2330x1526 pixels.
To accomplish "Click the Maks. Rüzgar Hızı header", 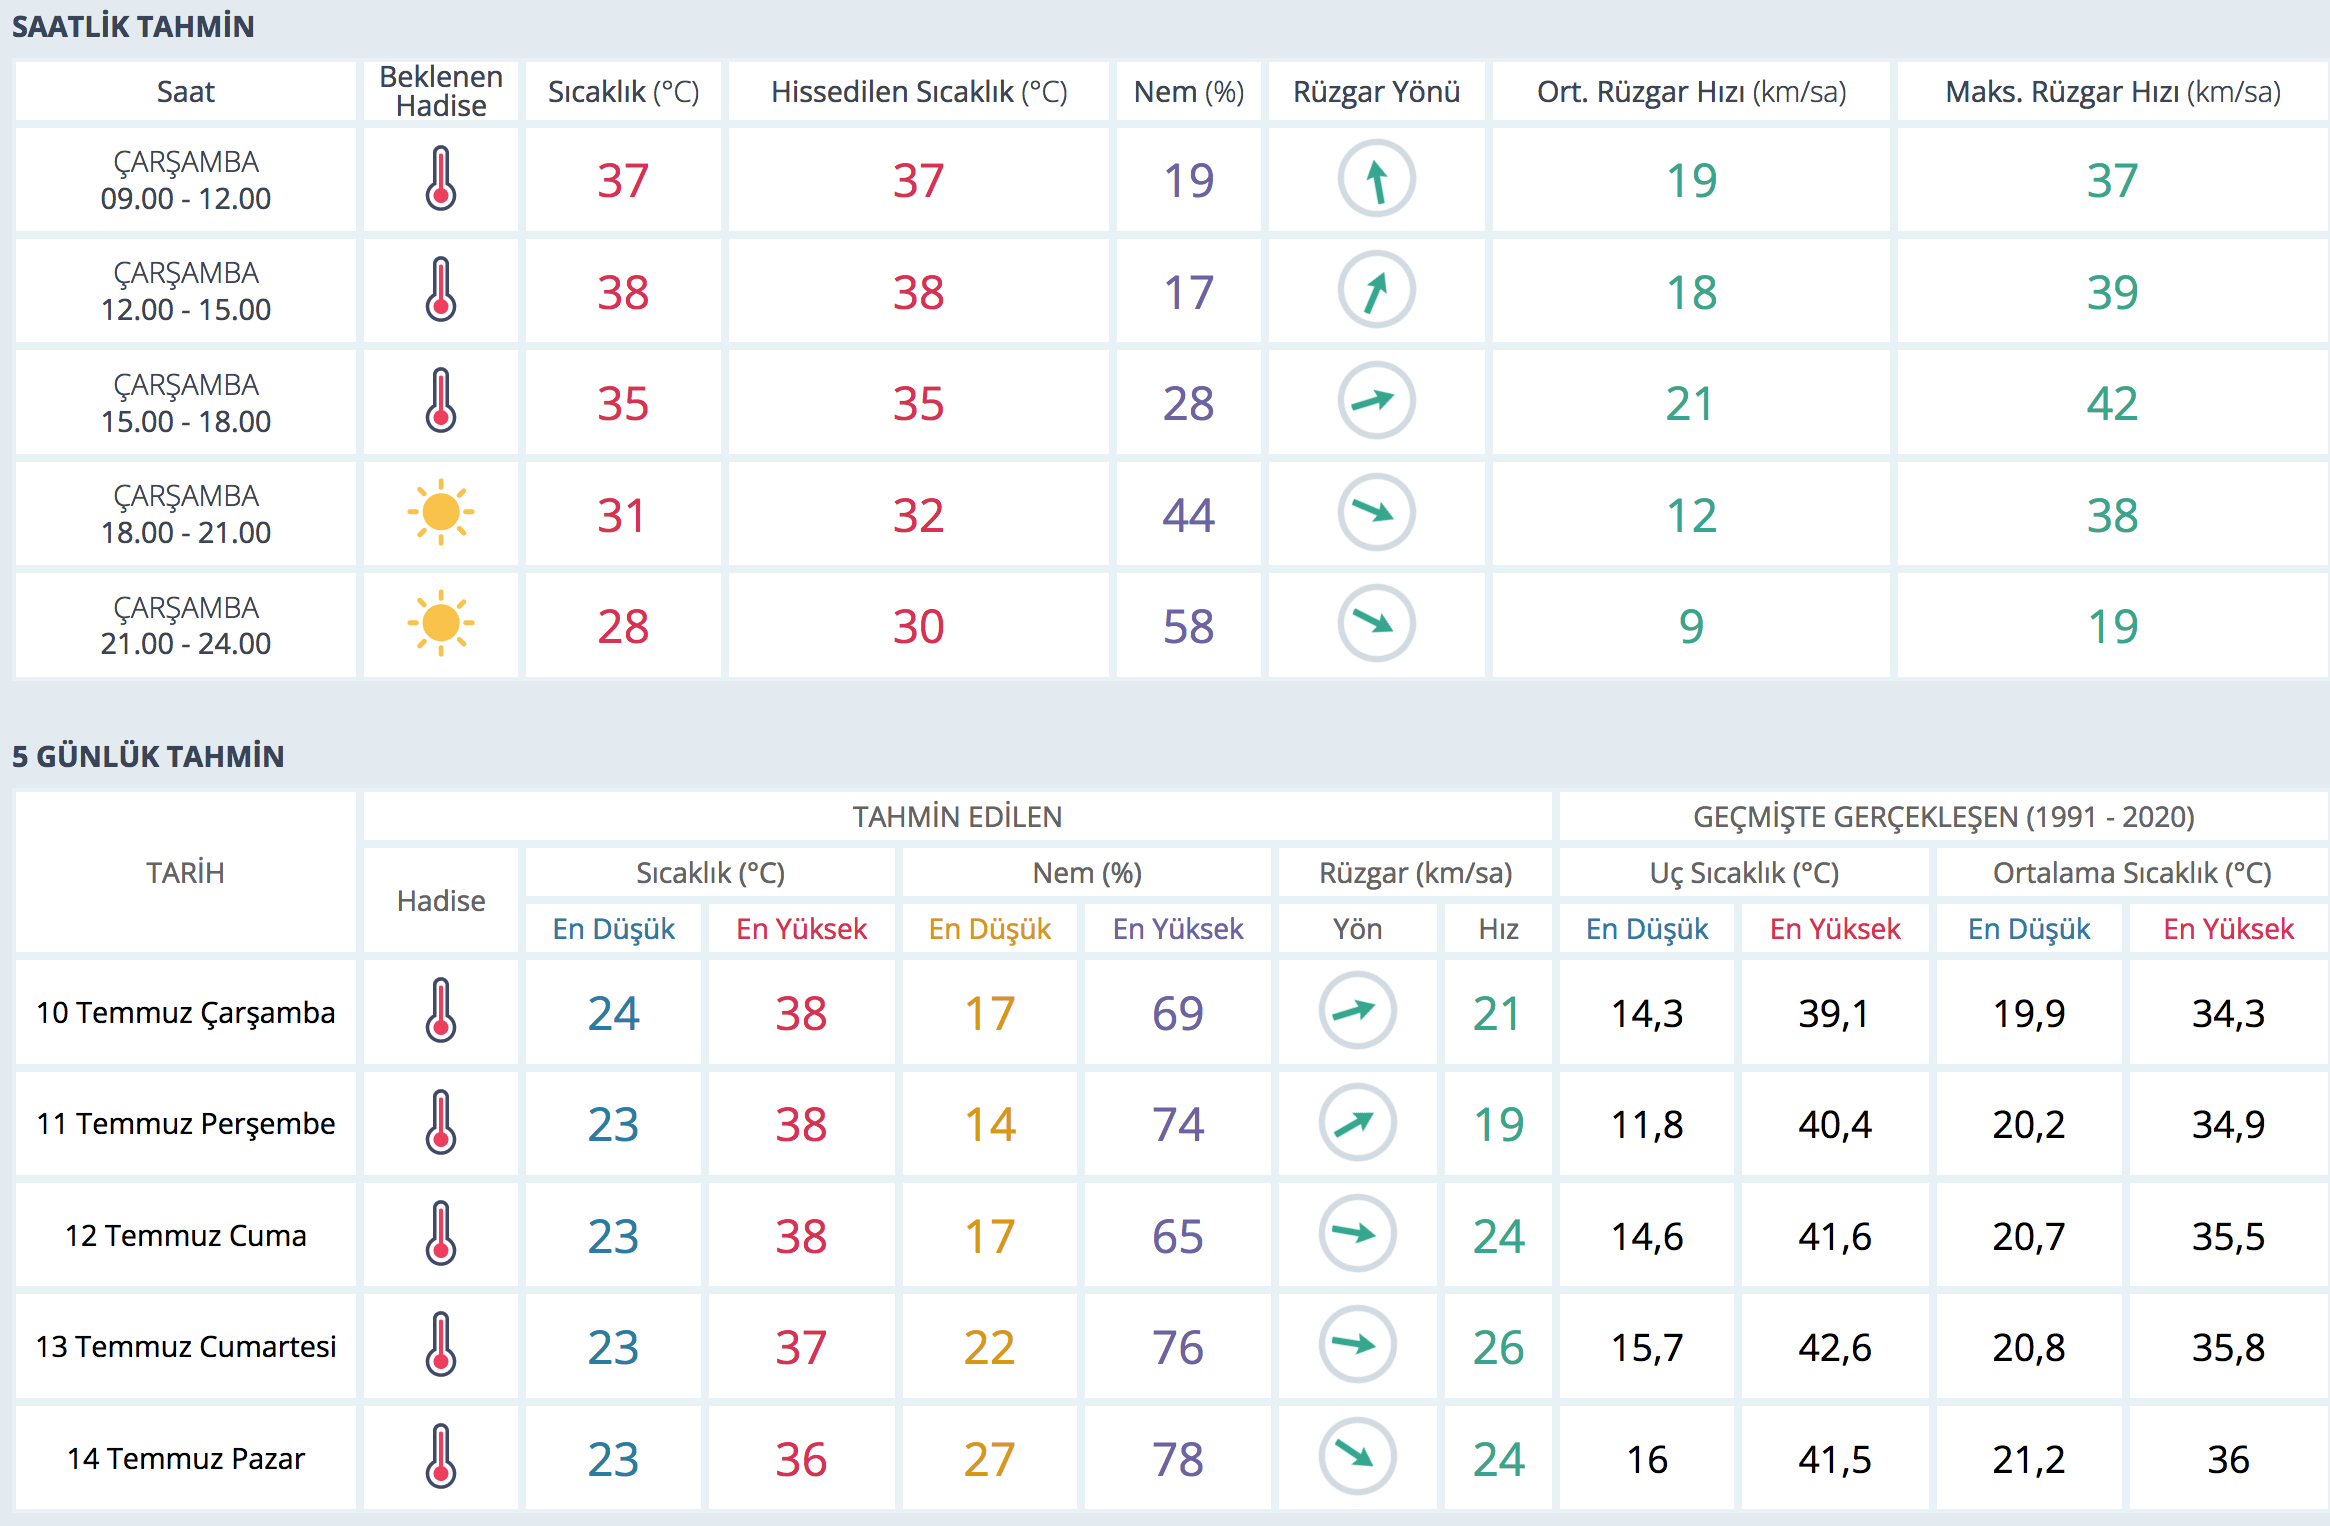I will [x=2112, y=92].
